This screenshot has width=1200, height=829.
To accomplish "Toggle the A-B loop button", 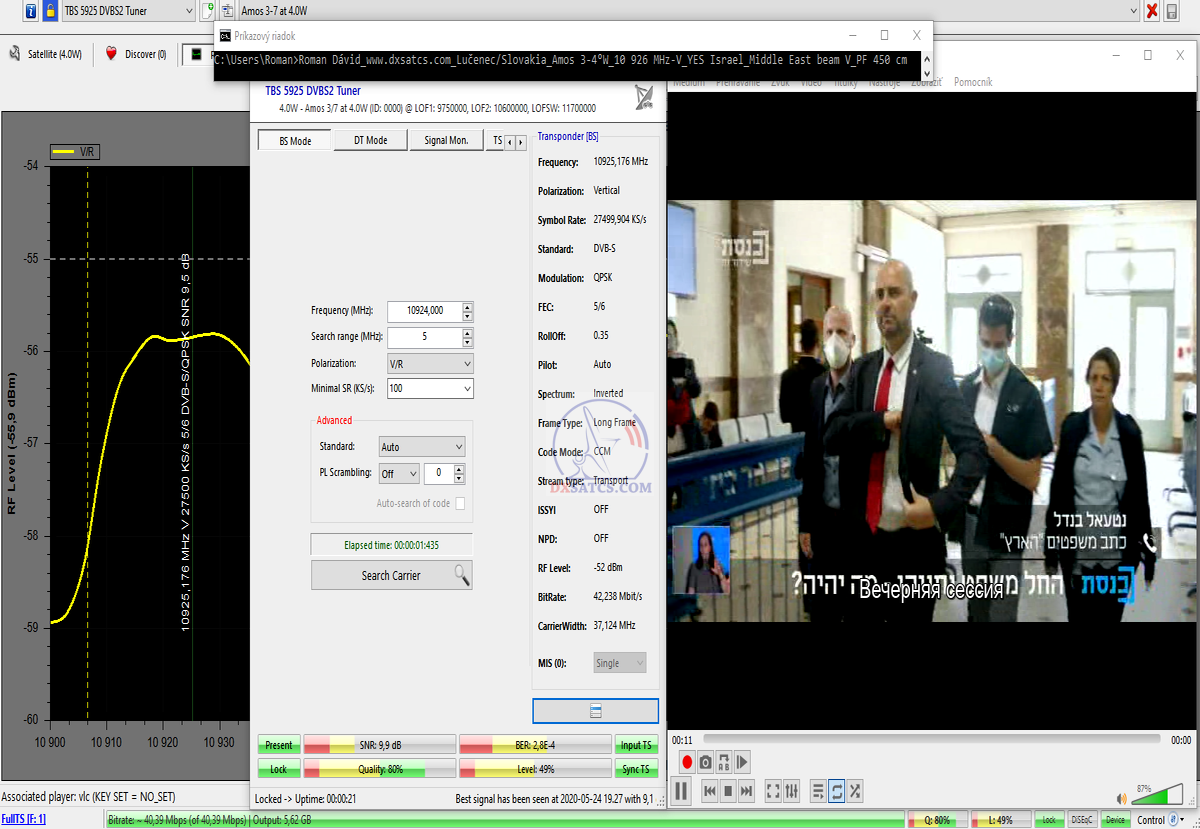I will coord(724,762).
